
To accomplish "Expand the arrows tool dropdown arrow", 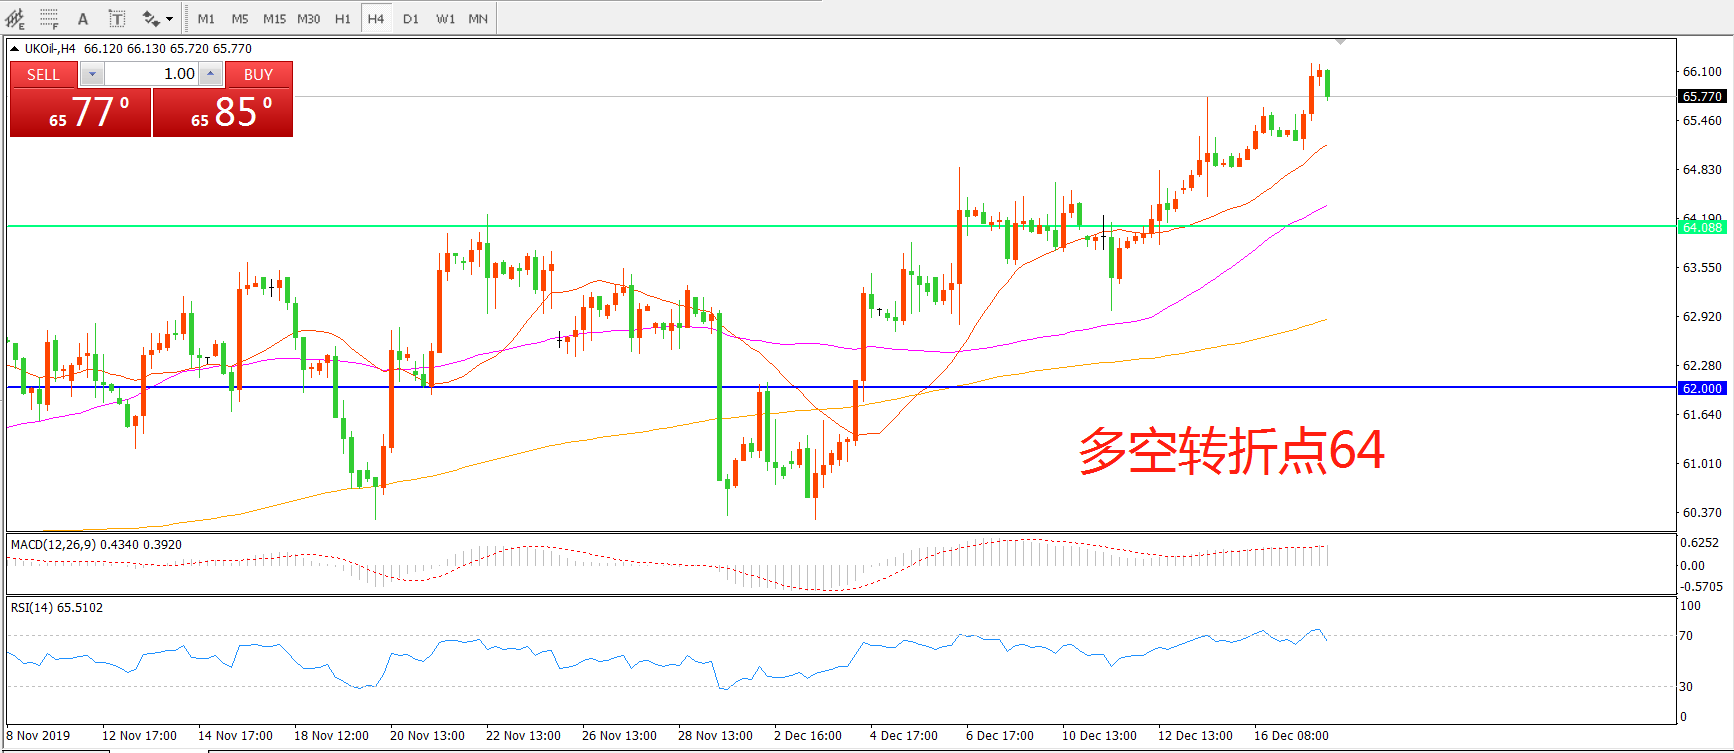I will tap(169, 19).
